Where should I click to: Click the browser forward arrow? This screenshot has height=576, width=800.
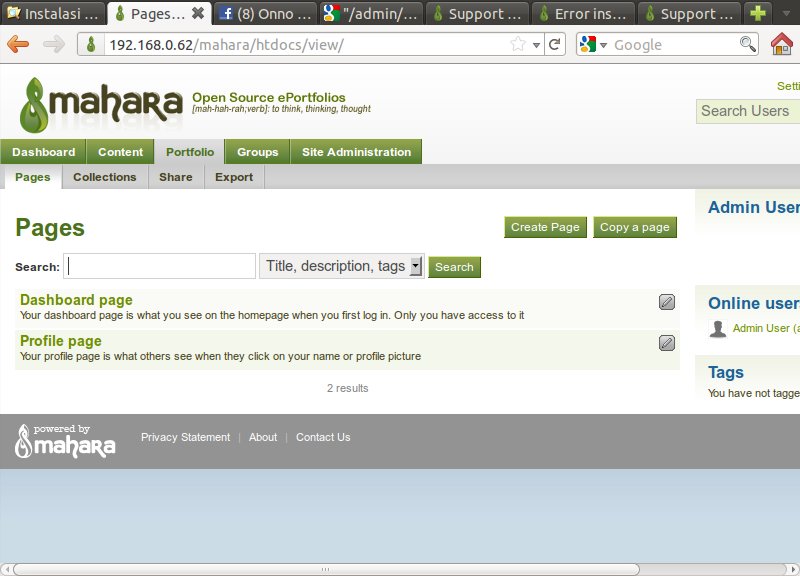pos(54,44)
